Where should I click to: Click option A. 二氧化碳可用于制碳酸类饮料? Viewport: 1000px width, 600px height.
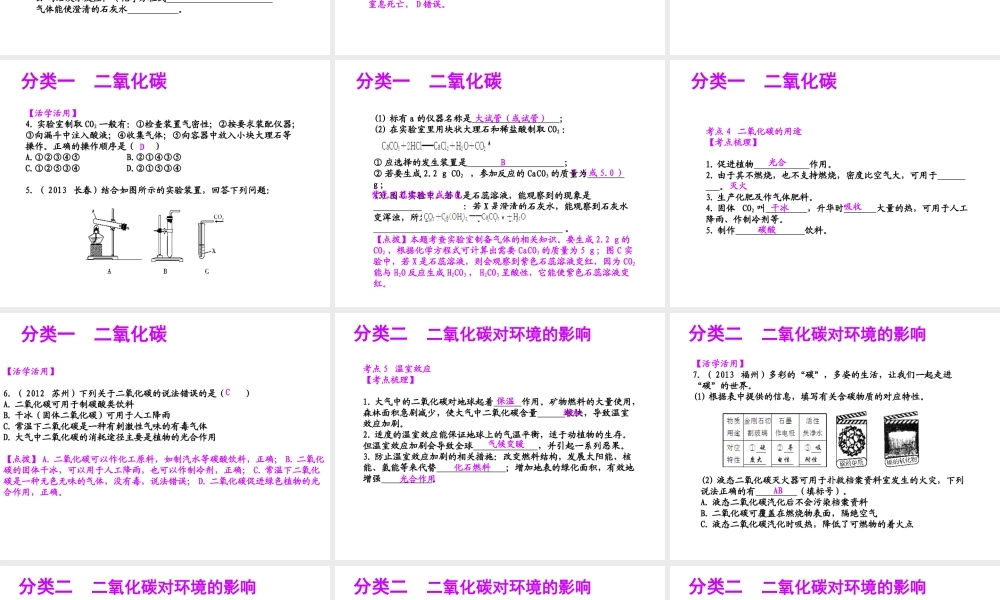click(x=69, y=404)
